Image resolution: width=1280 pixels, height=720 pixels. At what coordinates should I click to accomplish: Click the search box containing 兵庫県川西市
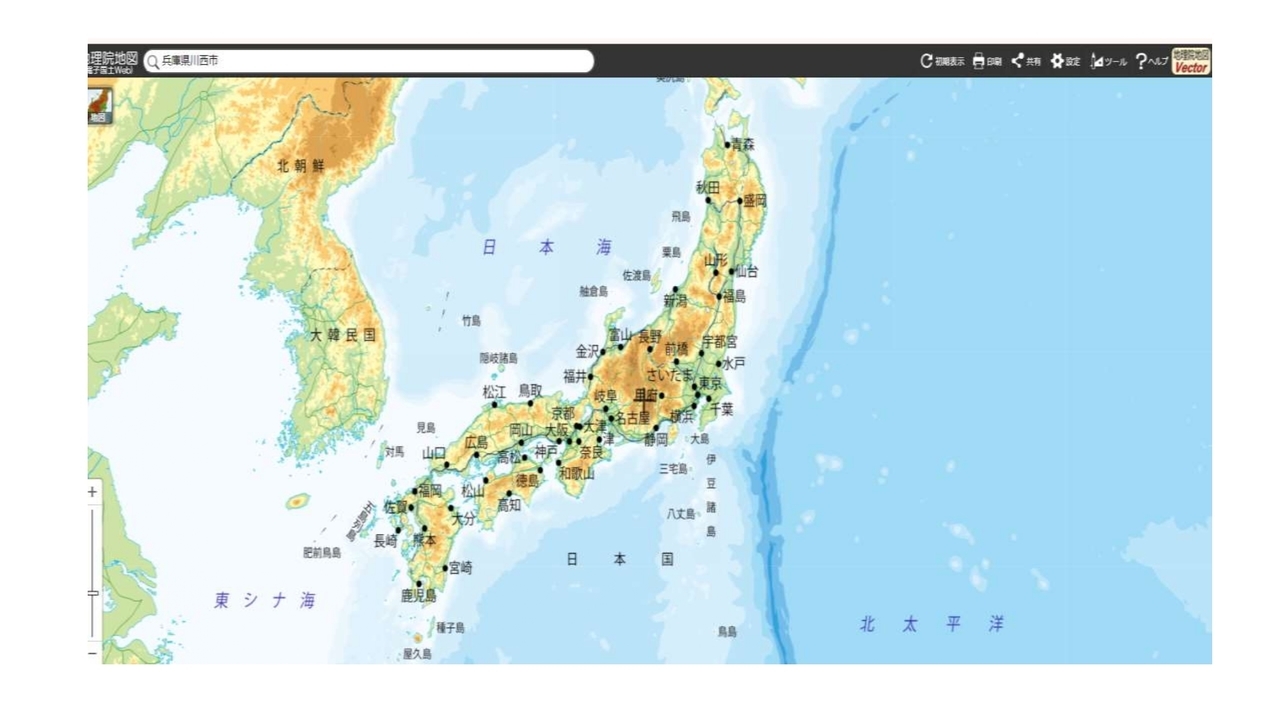369,61
